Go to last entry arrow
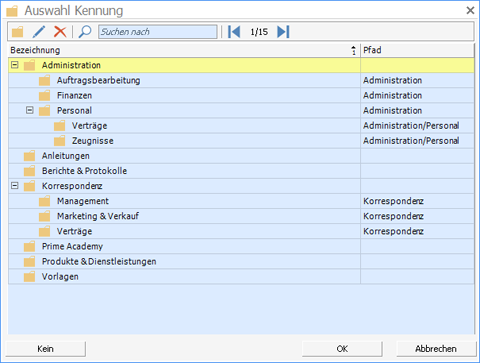480x363 pixels. 283,32
